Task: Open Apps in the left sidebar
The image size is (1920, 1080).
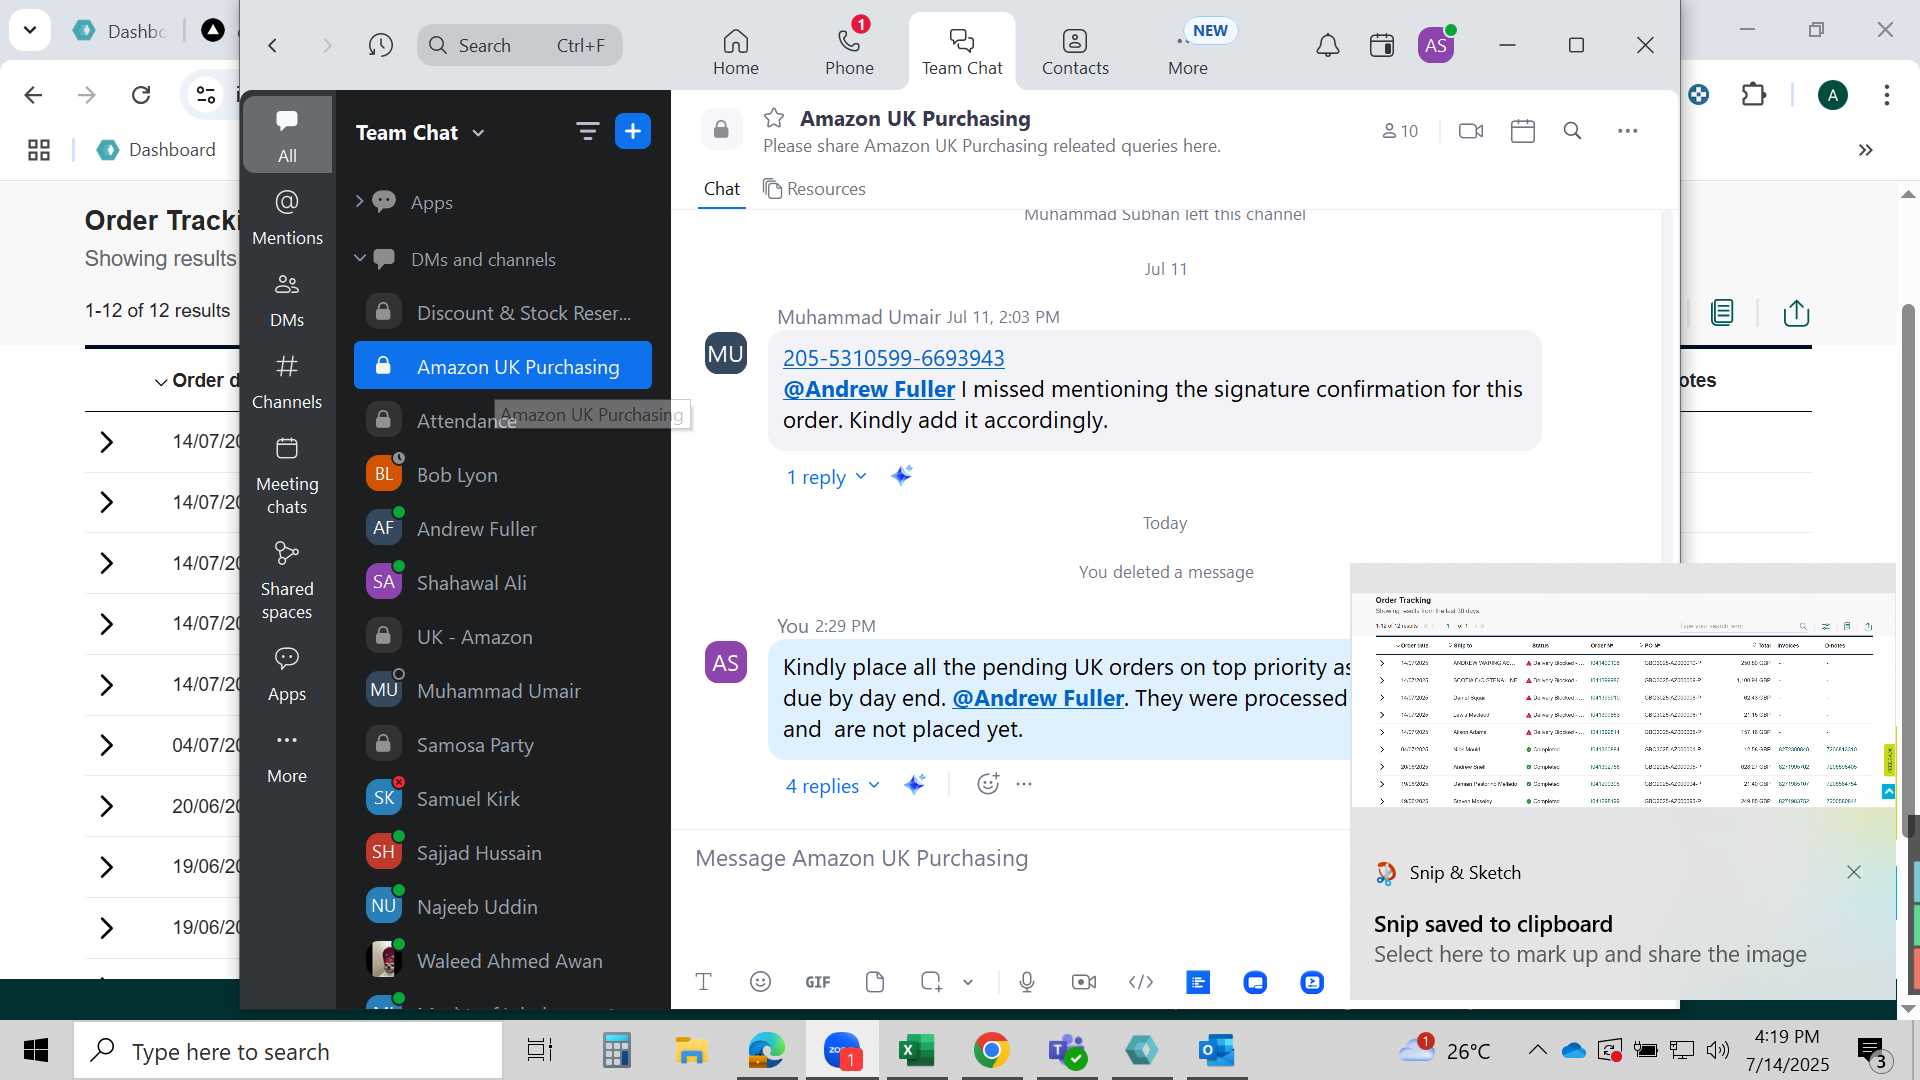Action: (x=287, y=675)
